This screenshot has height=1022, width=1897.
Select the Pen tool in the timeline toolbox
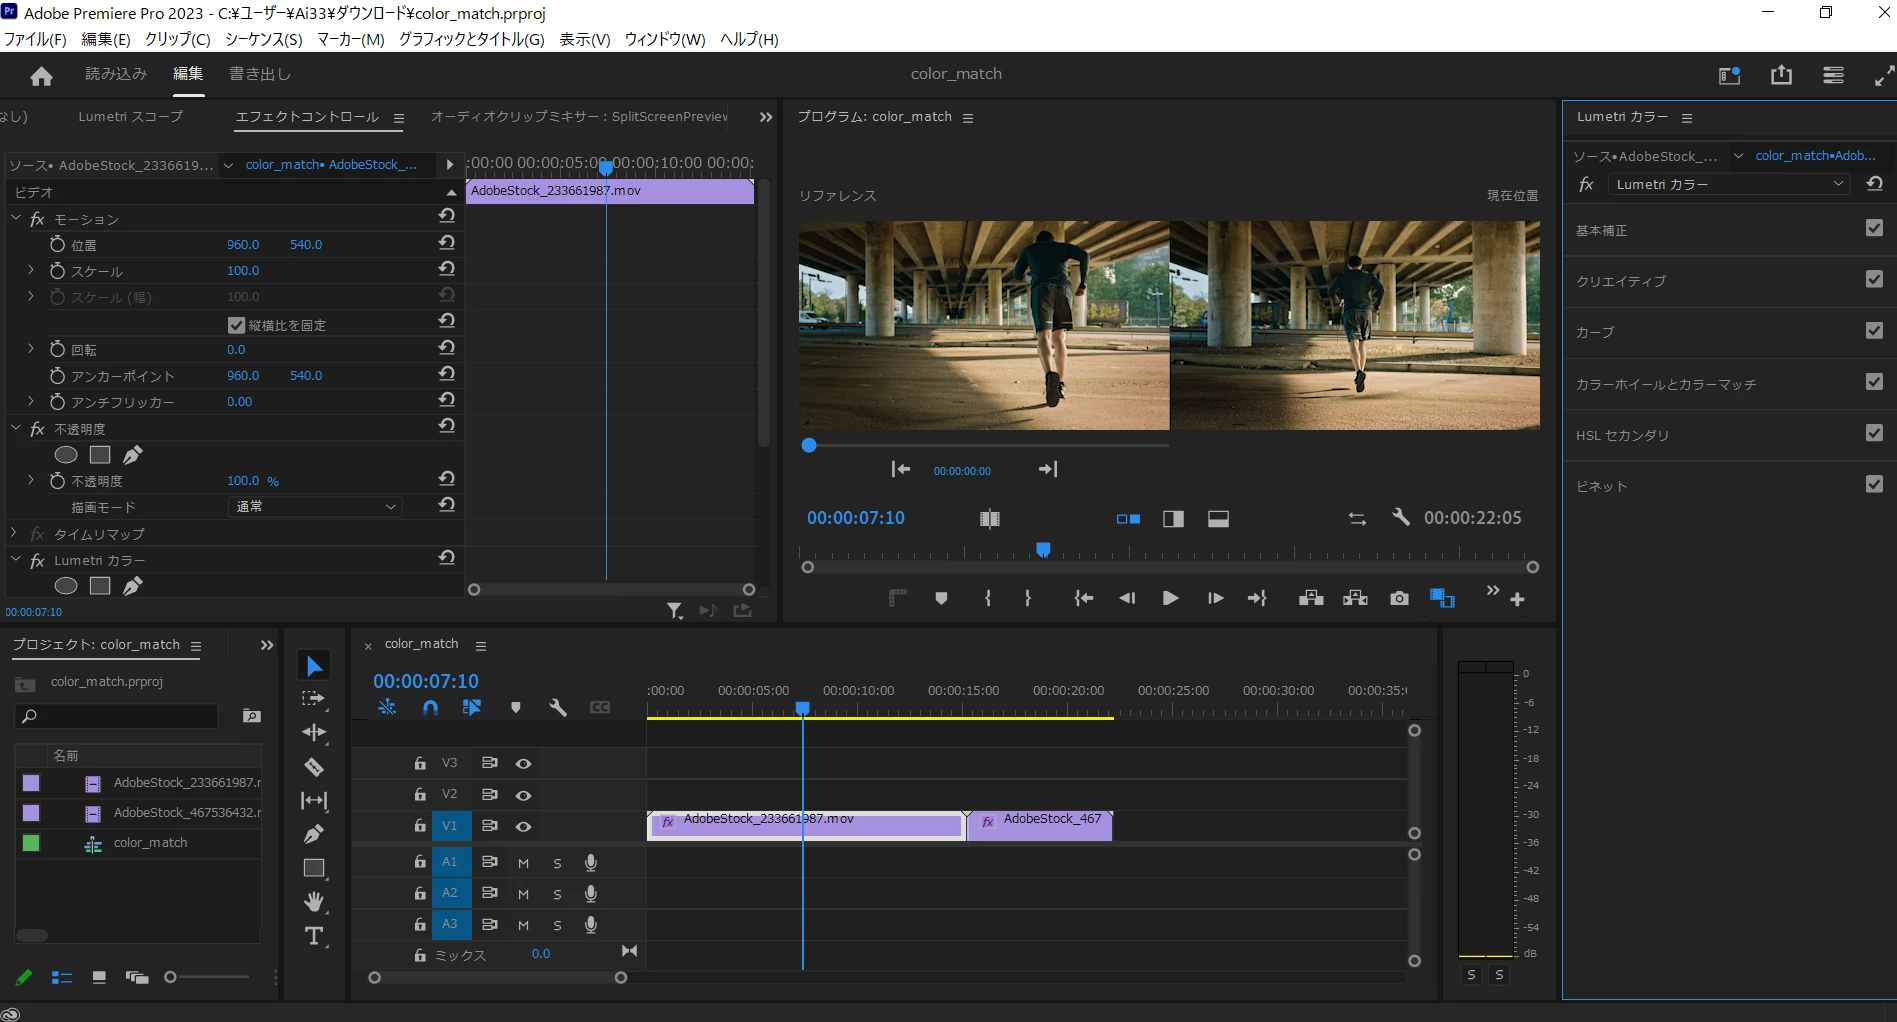[x=314, y=834]
